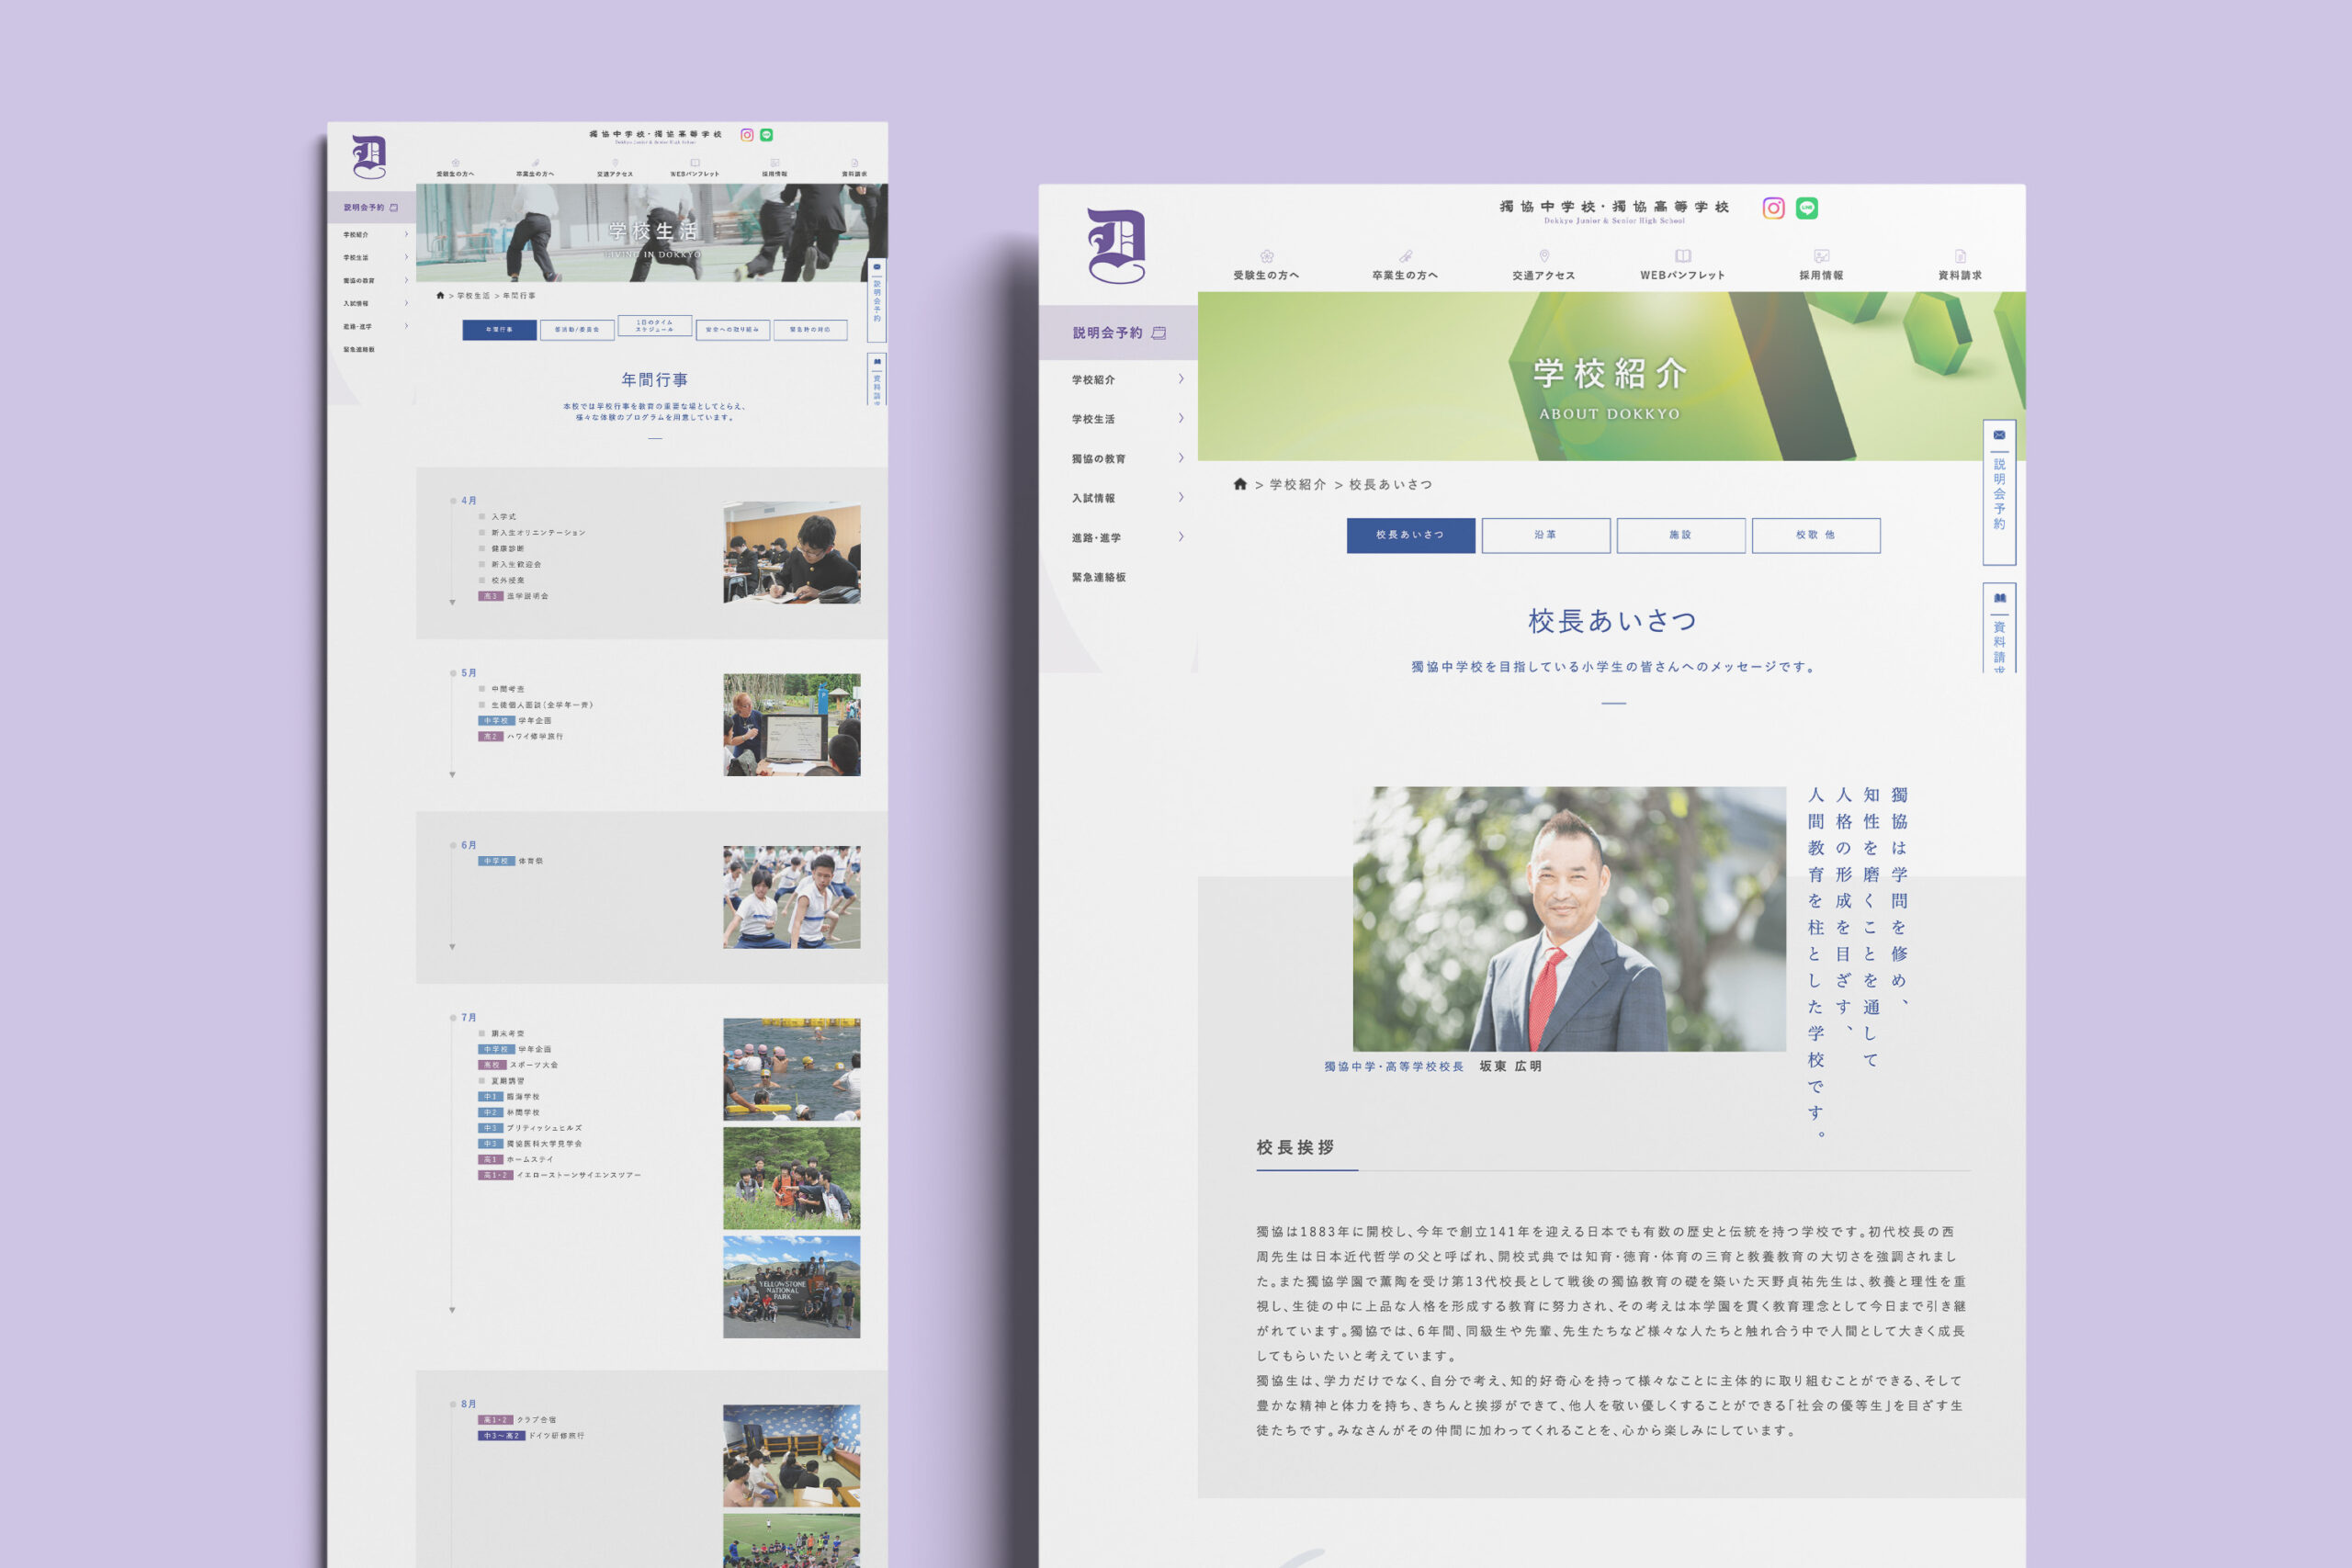The image size is (2352, 1568).
Task: Select the 校長あいさつ tab
Action: pos(1410,535)
